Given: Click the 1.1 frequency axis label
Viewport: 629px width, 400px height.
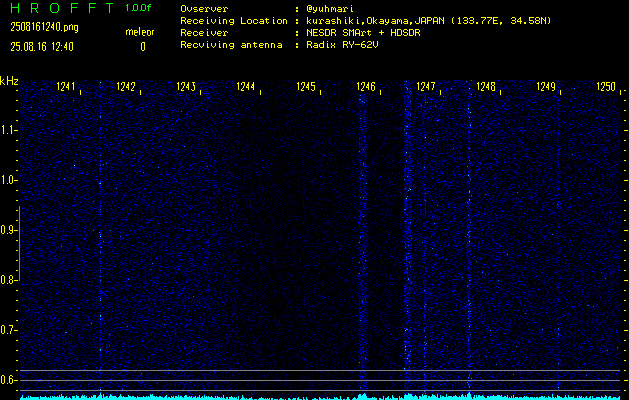Looking at the screenshot, I should coord(8,130).
